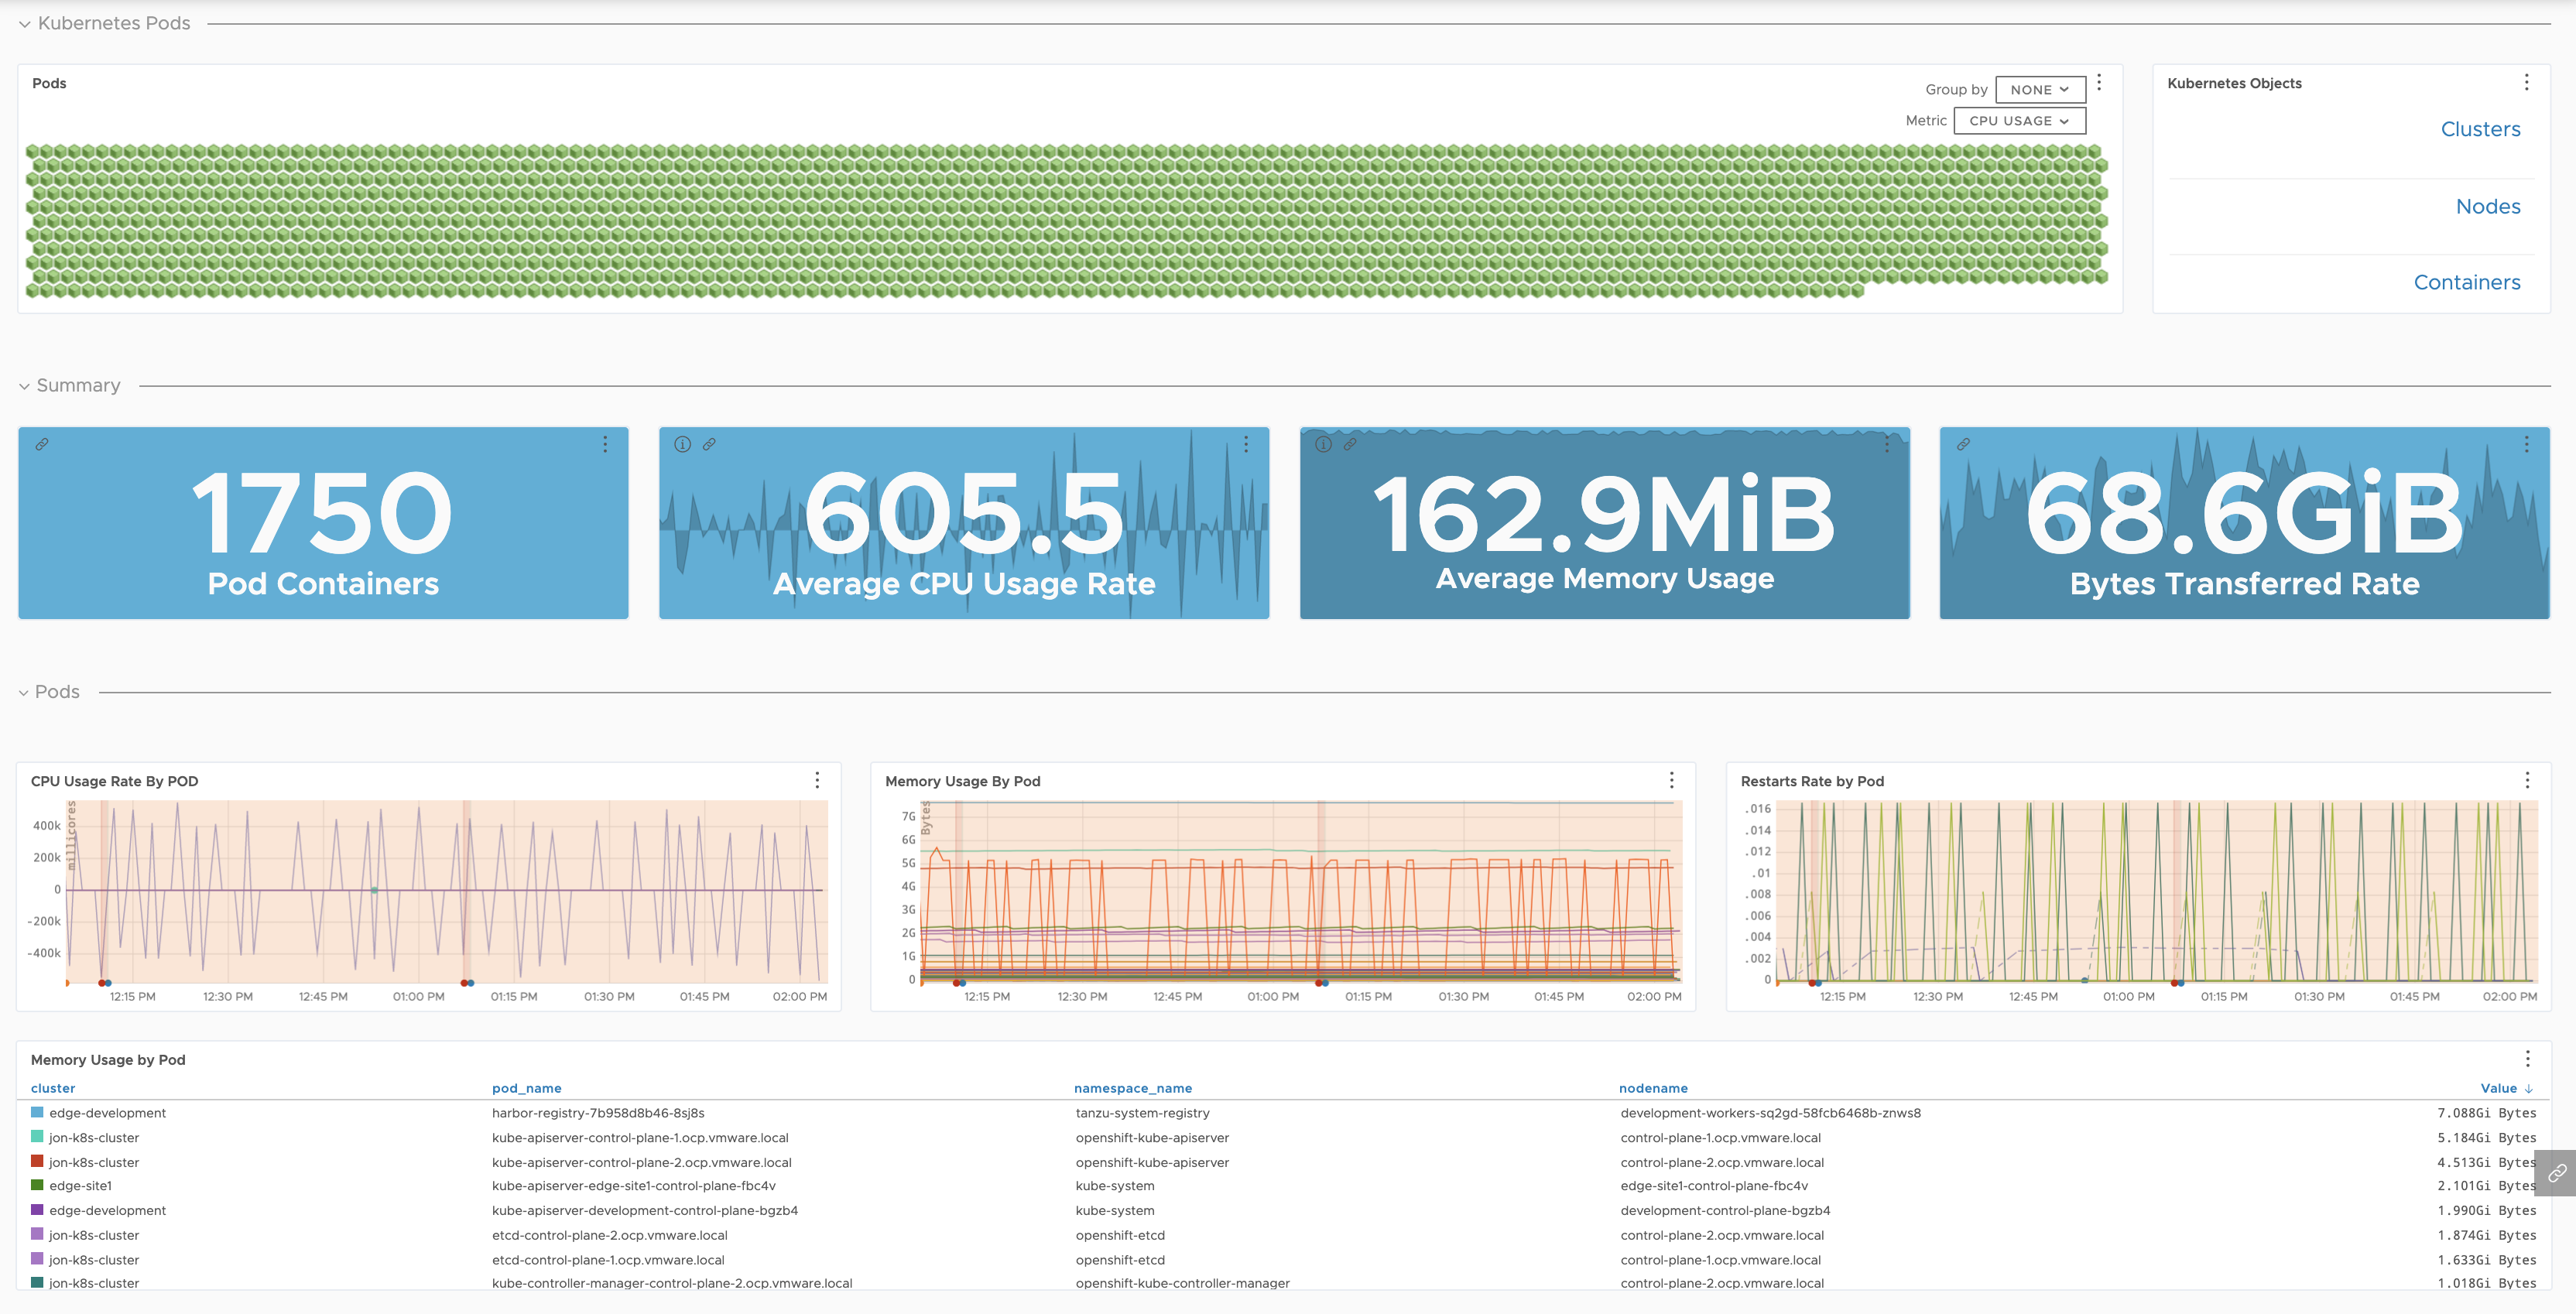The image size is (2576, 1314).
Task: Sort table by nodename column
Action: pyautogui.click(x=1653, y=1089)
